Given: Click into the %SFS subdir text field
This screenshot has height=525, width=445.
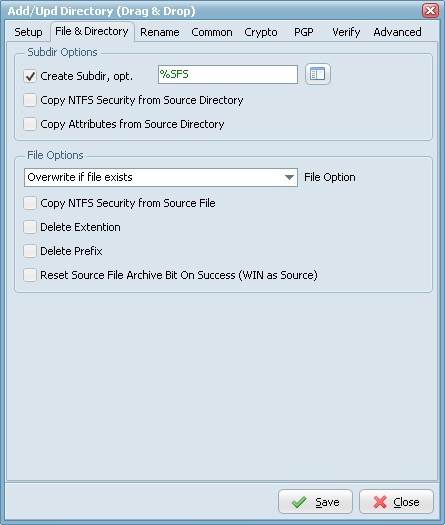Looking at the screenshot, I should click(228, 74).
